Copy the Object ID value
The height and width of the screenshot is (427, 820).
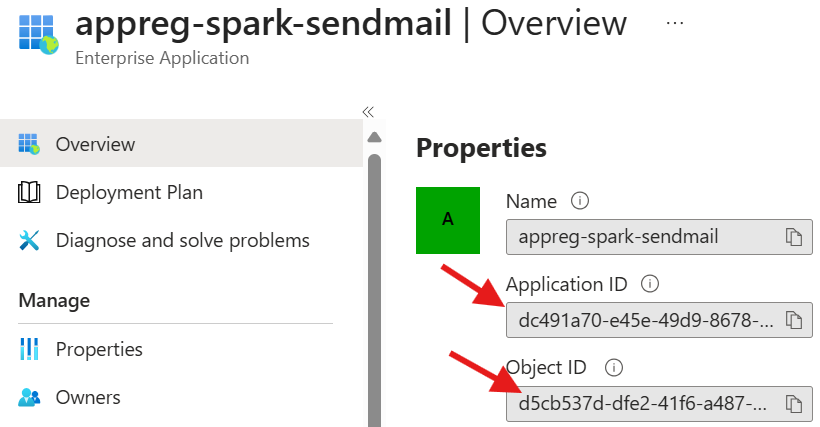tap(793, 404)
